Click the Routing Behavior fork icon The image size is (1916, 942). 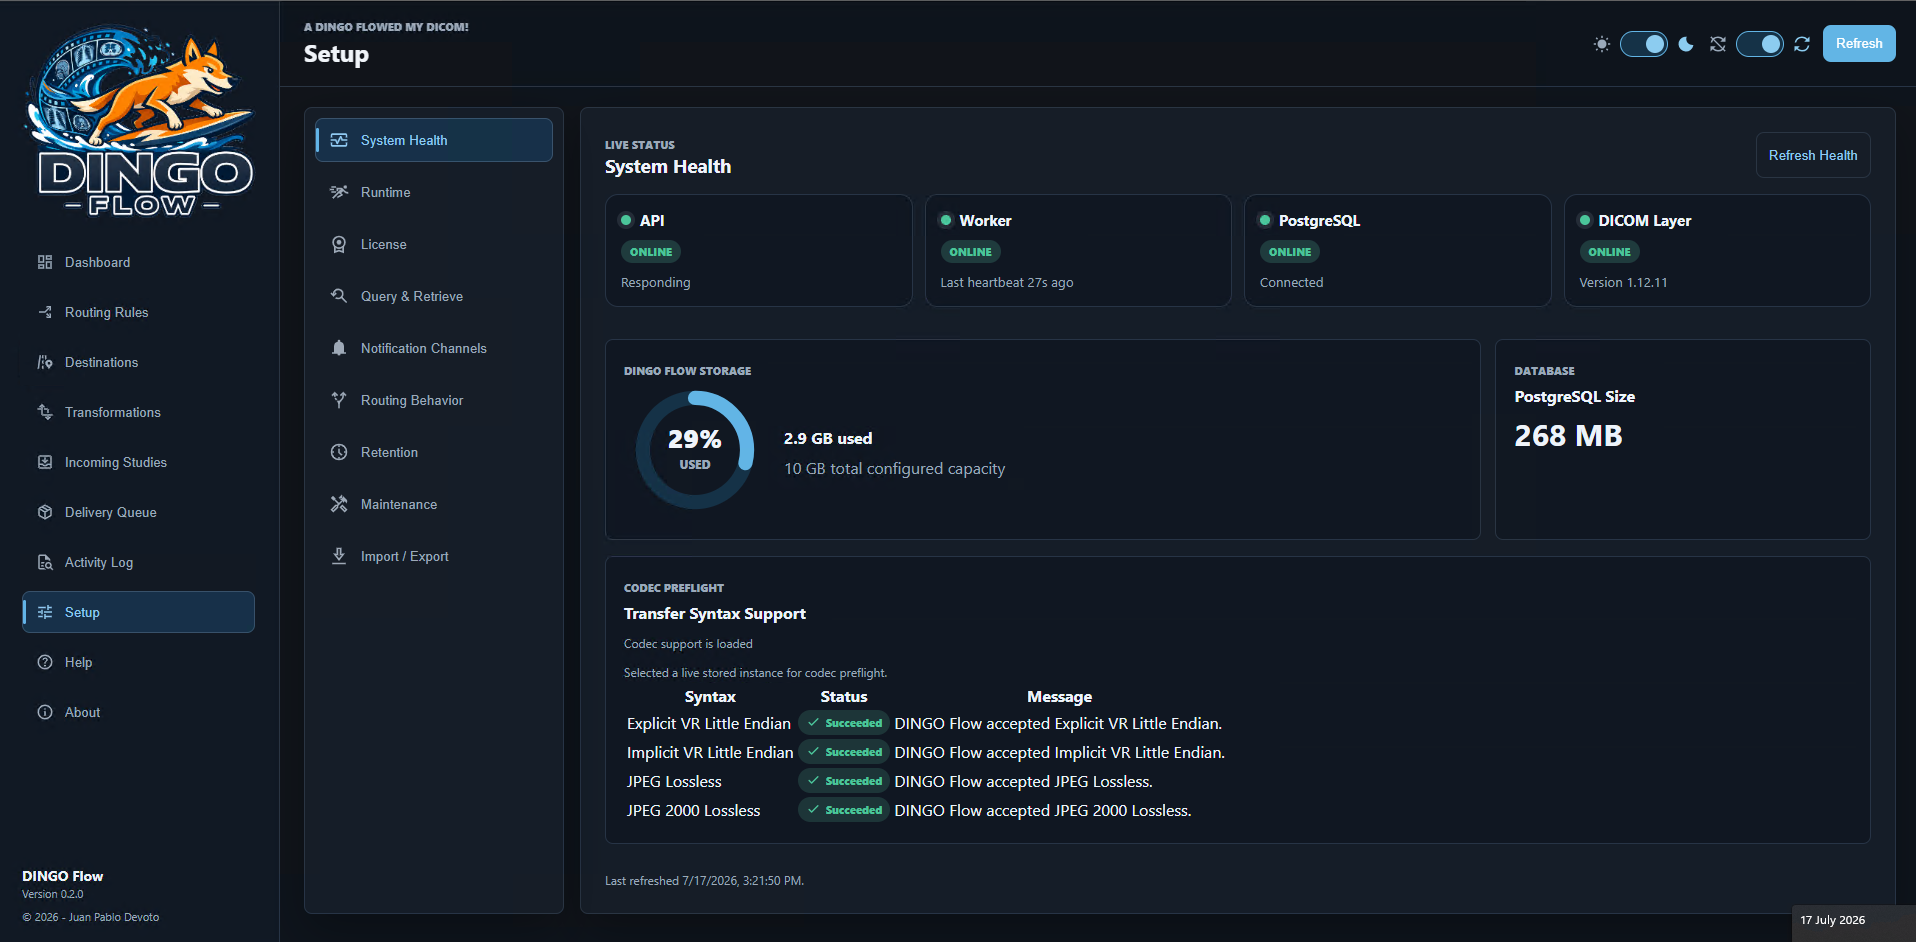(x=339, y=400)
